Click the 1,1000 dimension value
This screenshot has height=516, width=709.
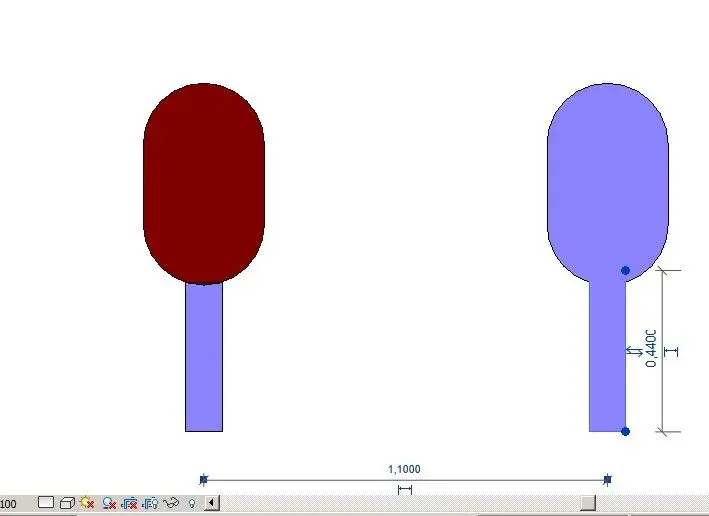(404, 469)
